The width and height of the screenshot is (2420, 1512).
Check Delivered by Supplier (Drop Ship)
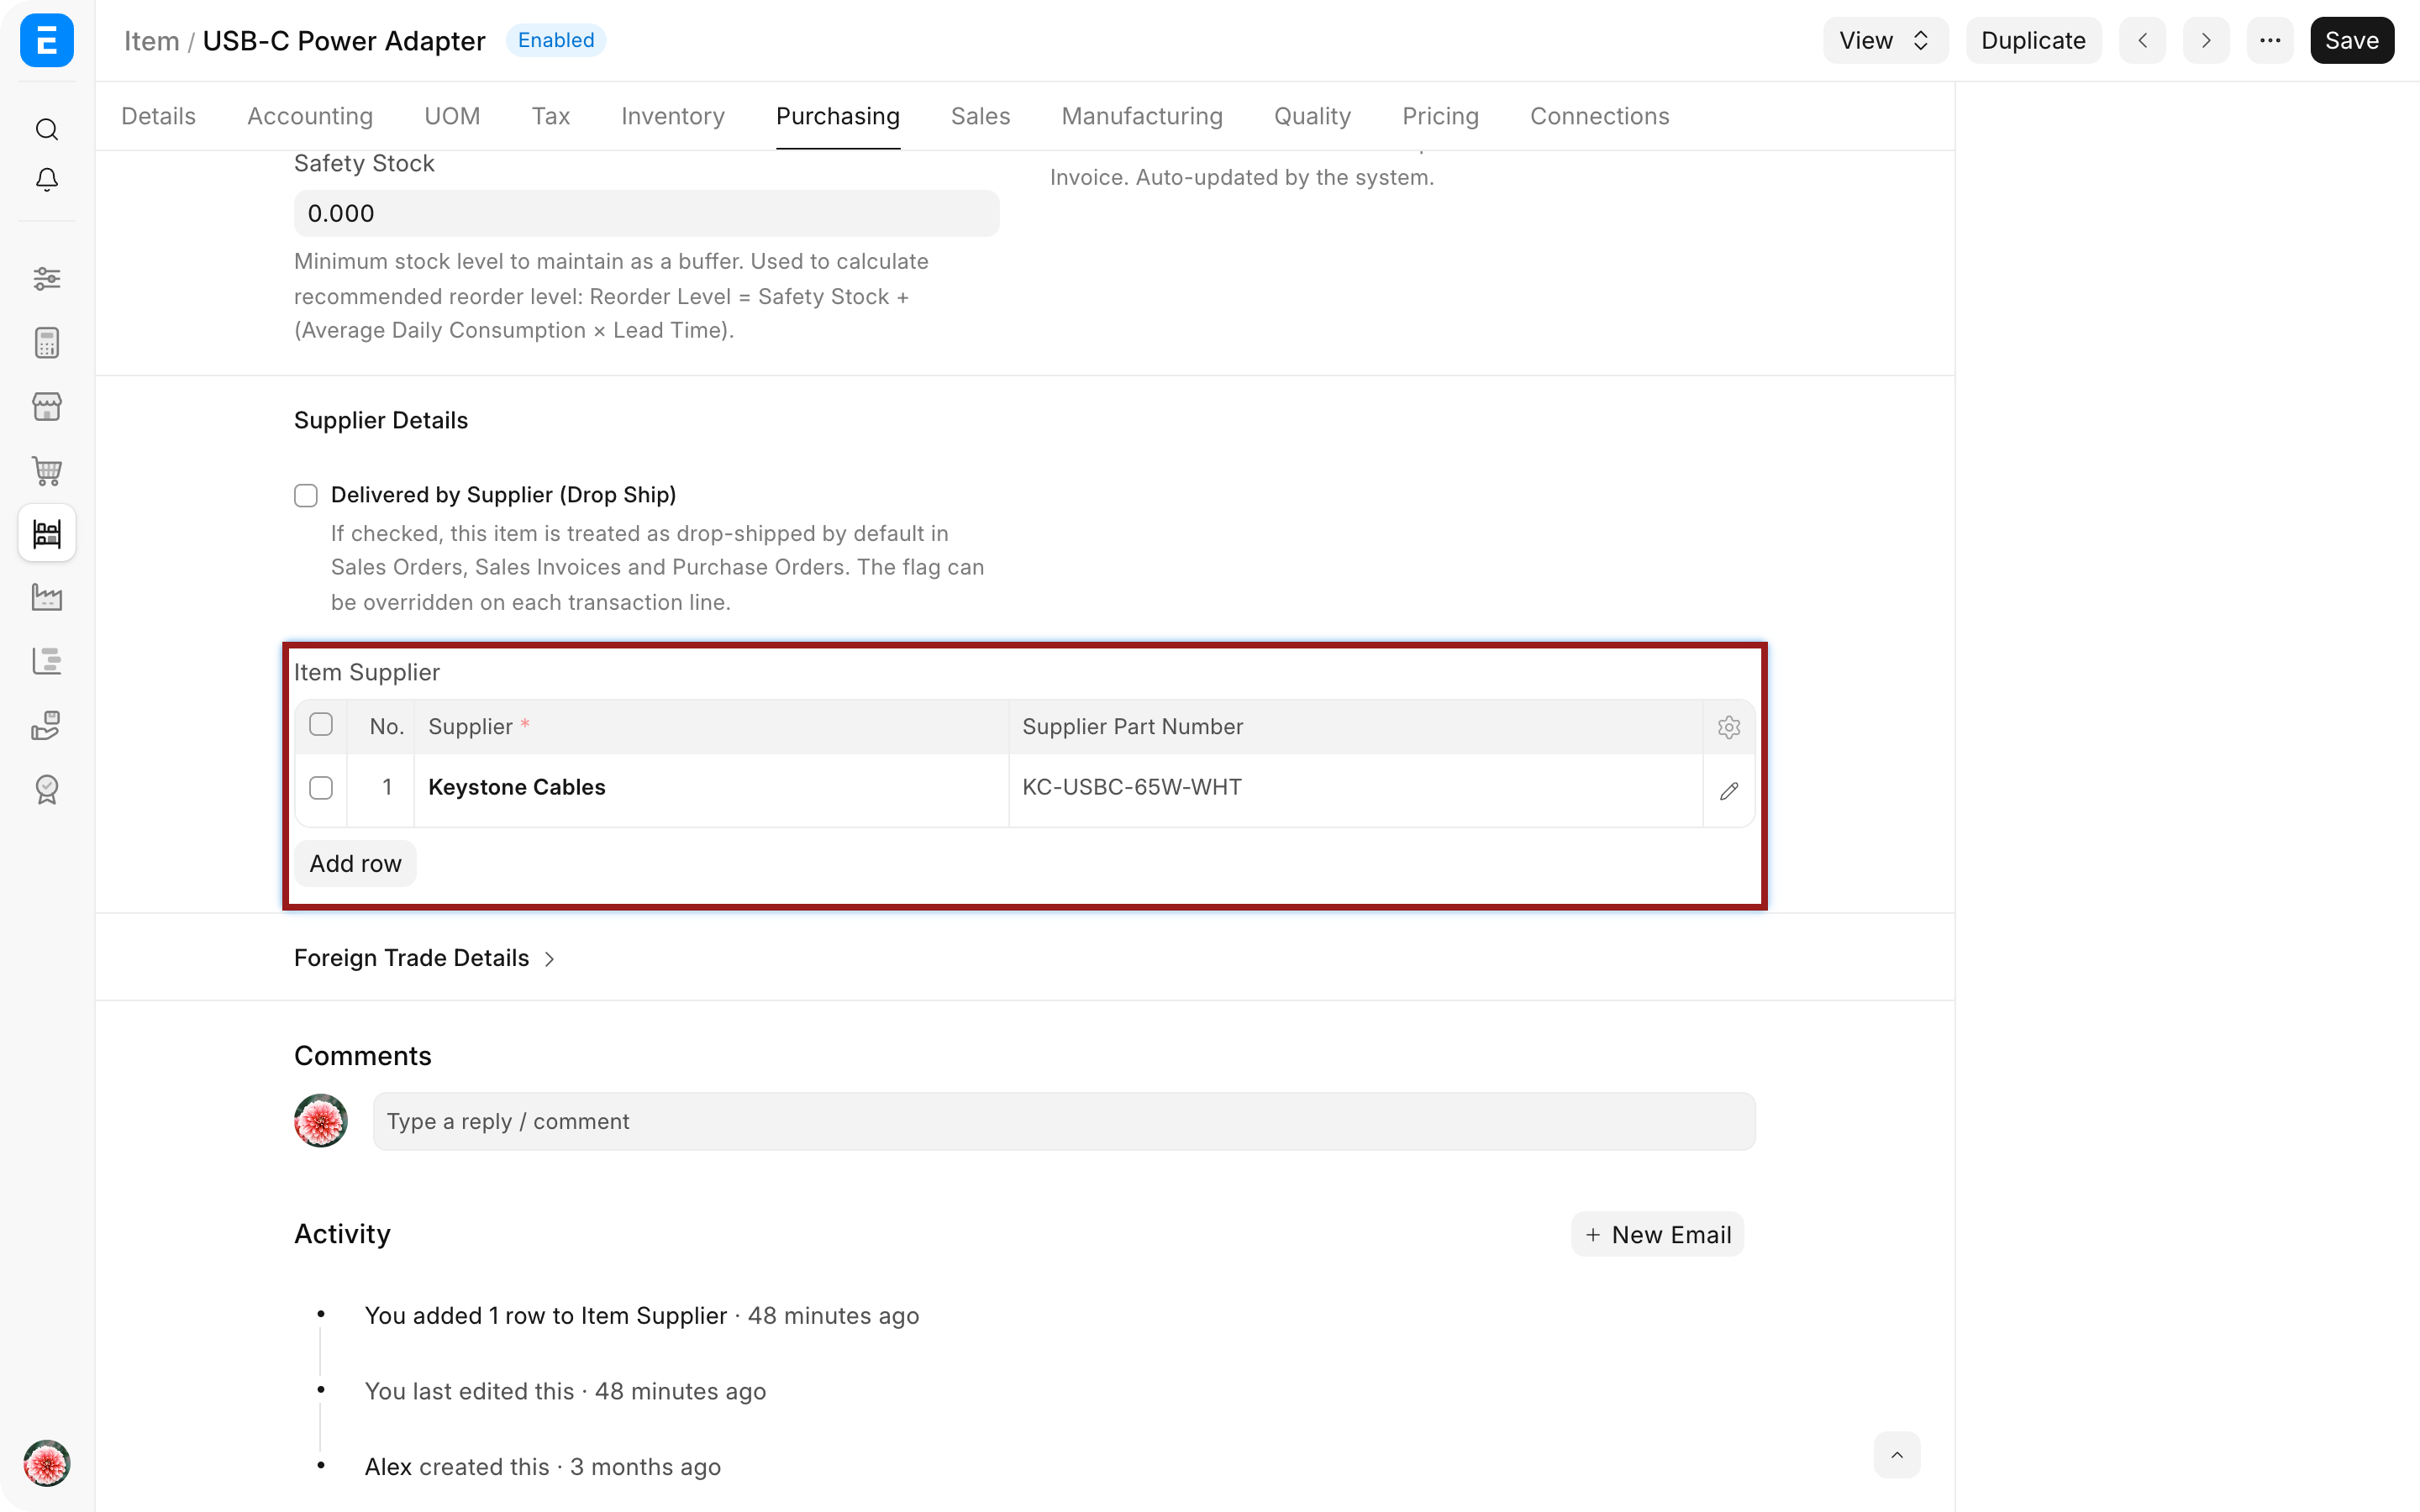point(306,495)
